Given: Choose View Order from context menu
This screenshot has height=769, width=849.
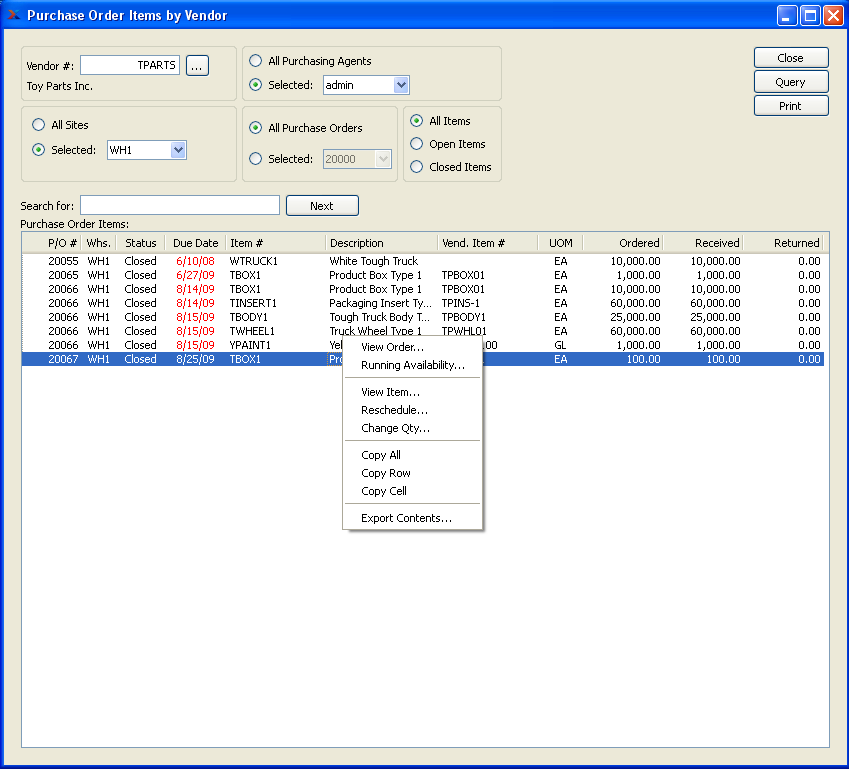Looking at the screenshot, I should (x=392, y=347).
